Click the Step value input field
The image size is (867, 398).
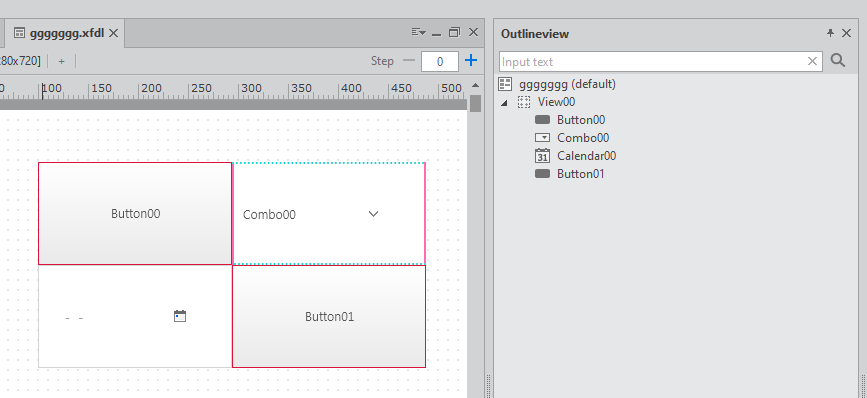[440, 61]
